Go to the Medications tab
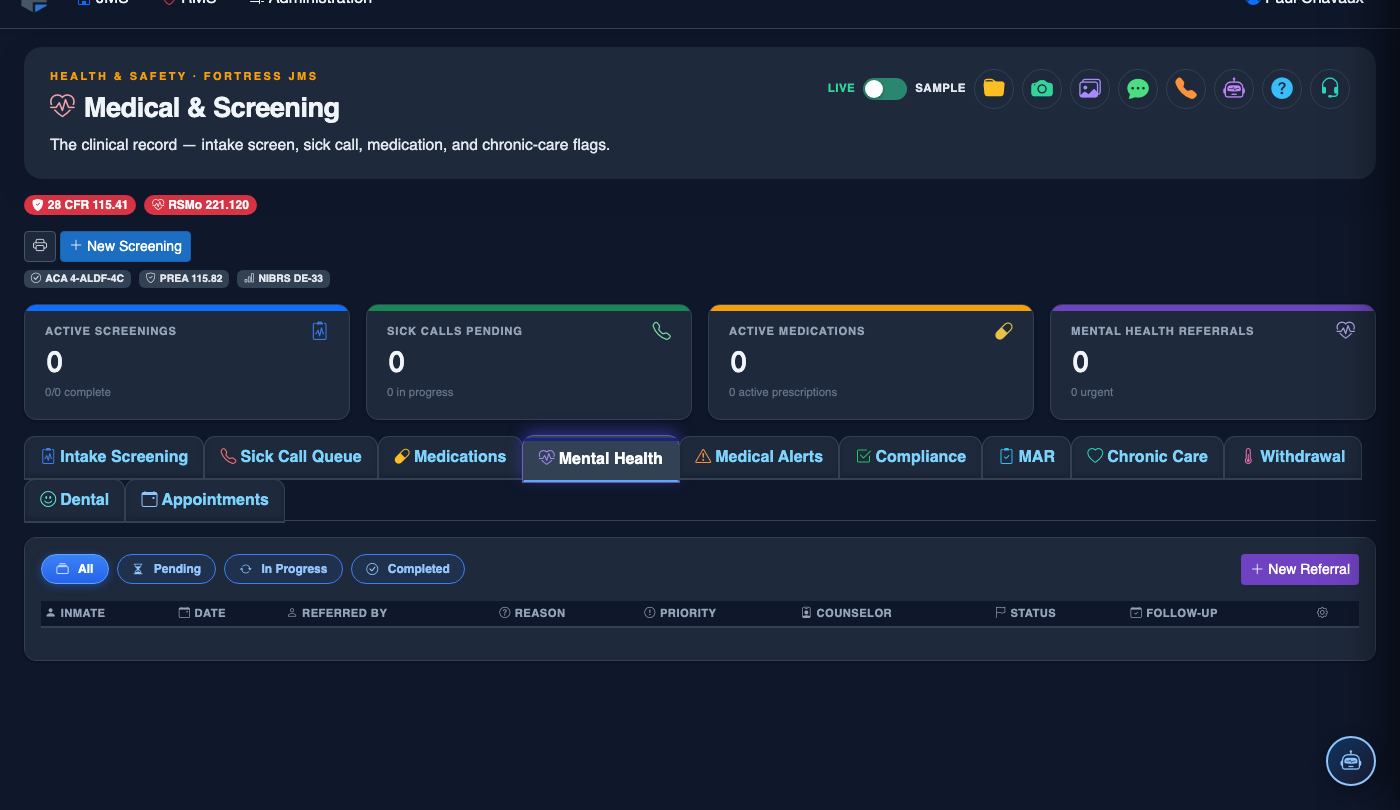Image resolution: width=1400 pixels, height=810 pixels. [x=450, y=457]
